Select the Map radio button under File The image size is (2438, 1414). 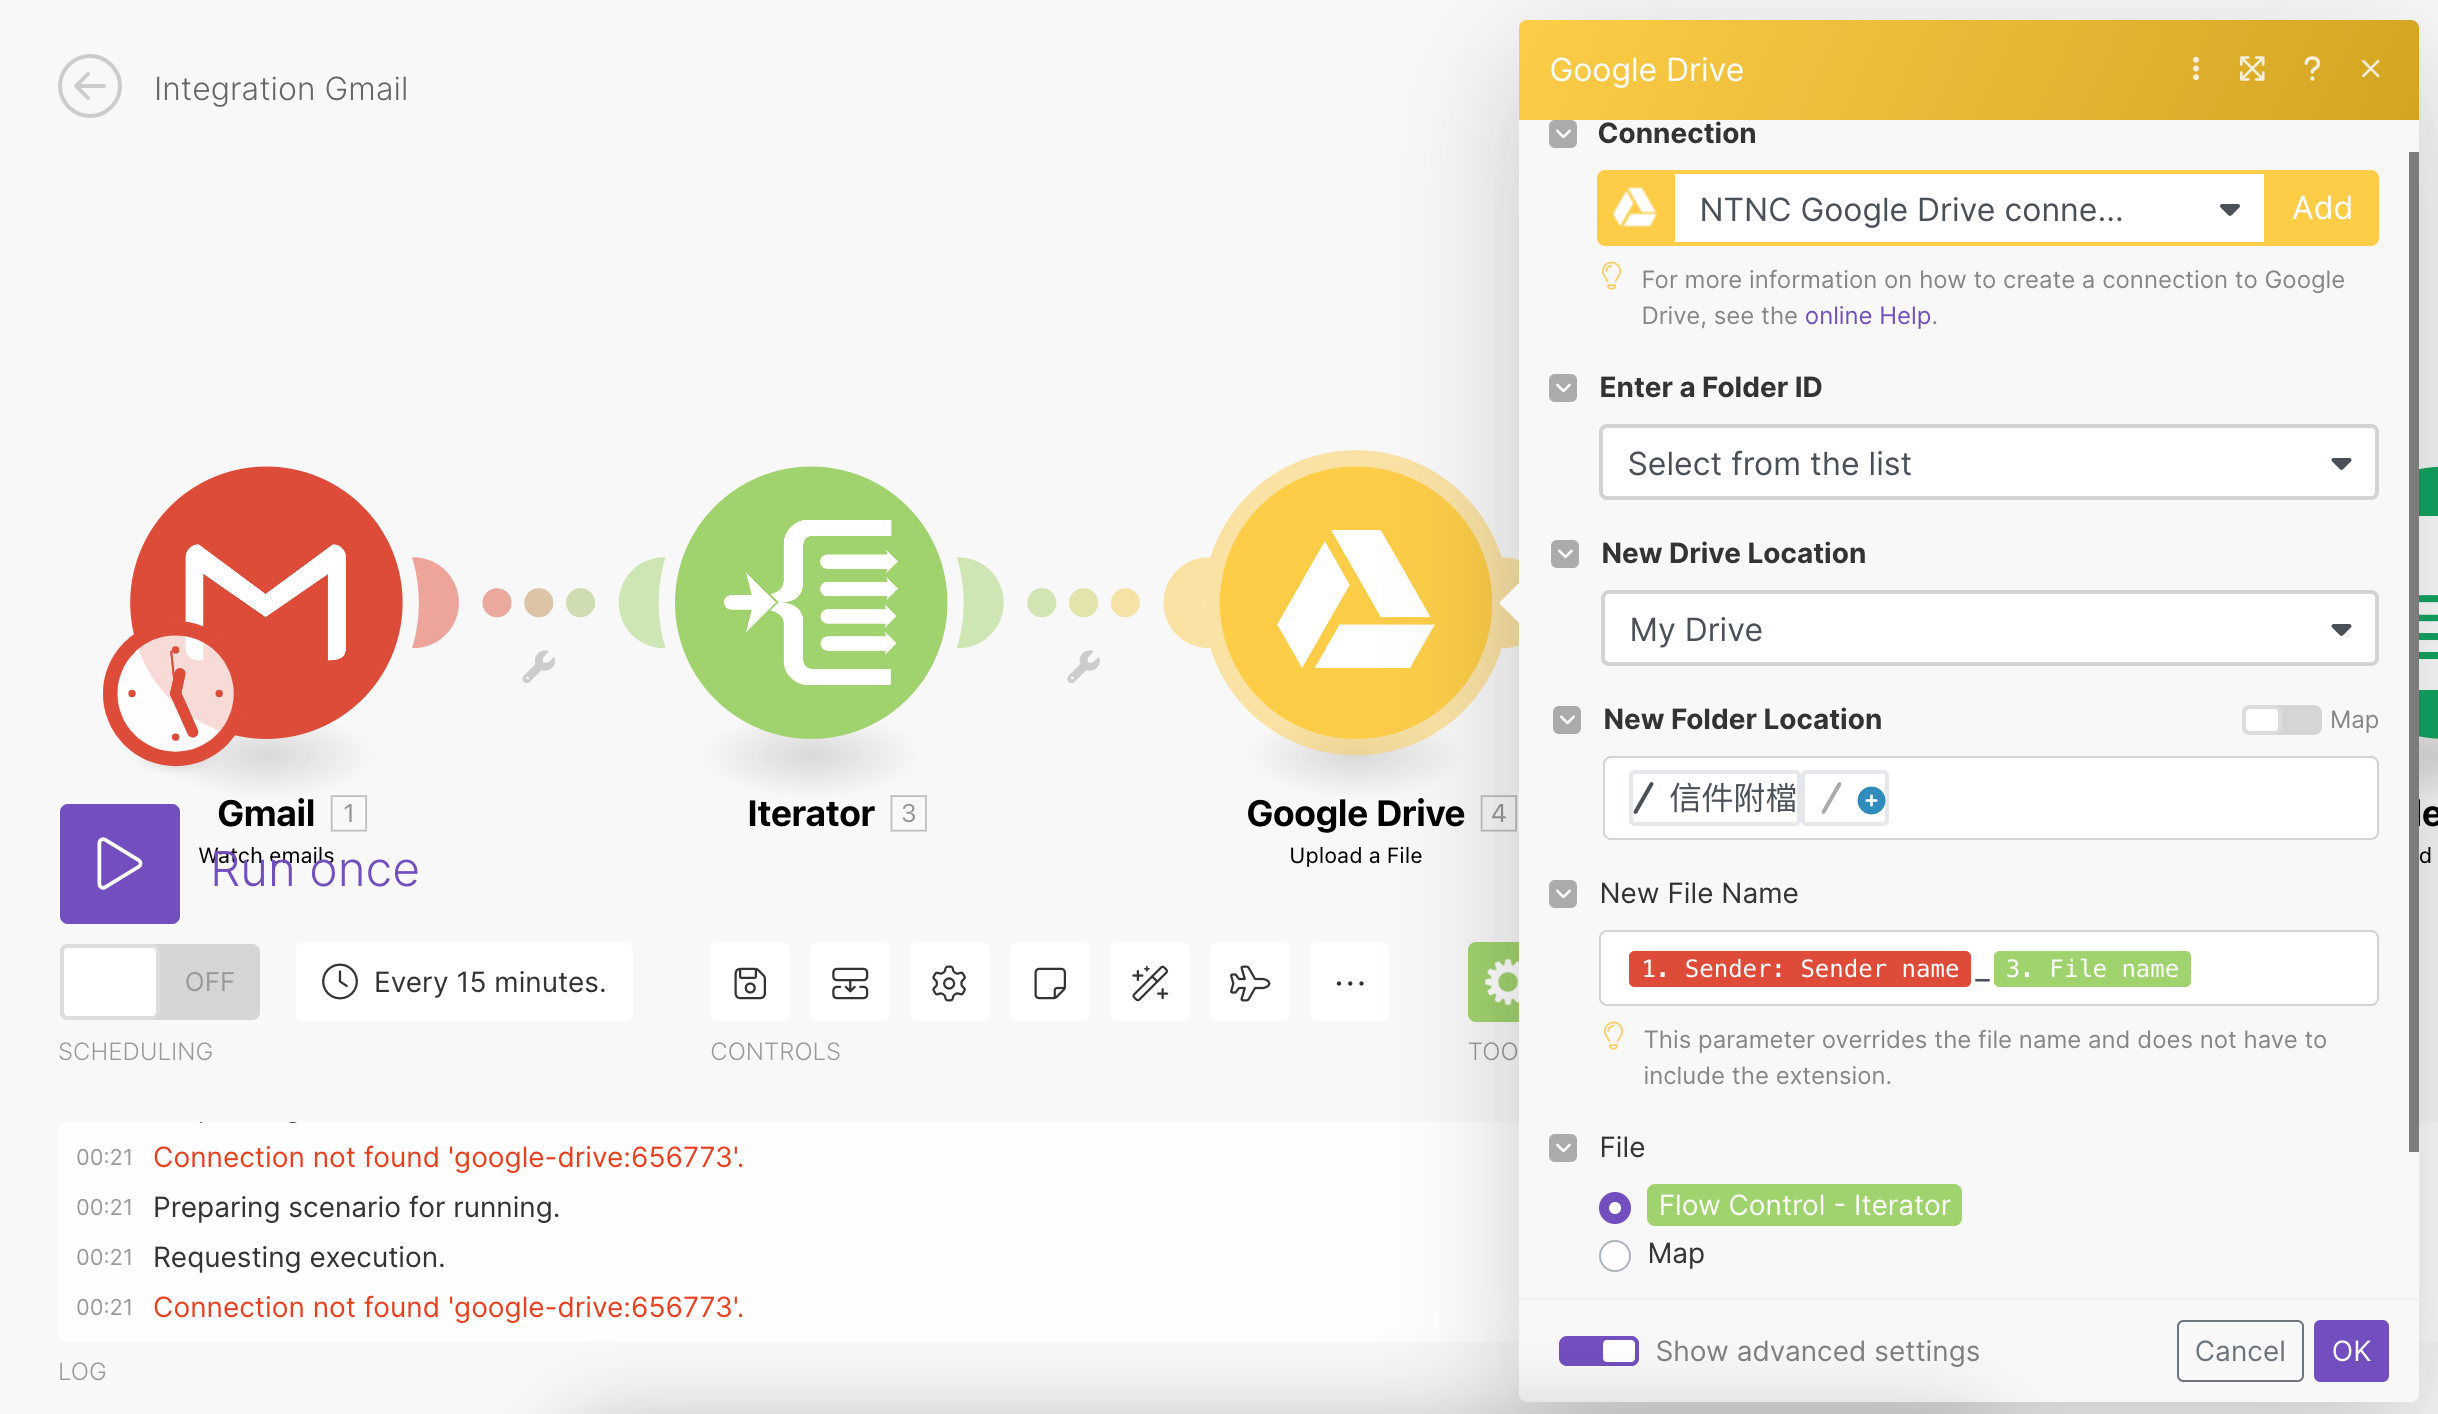1613,1255
